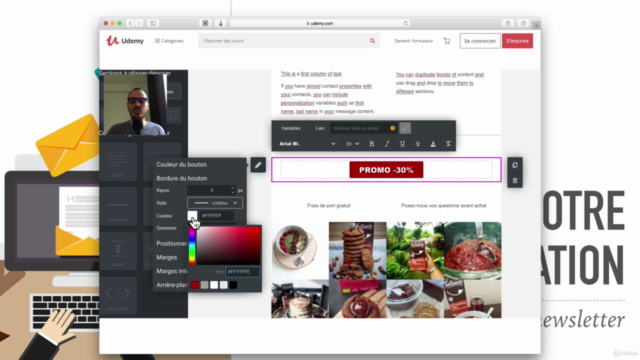Focus the Chercher des cours search box
This screenshot has height=360, width=640.
coord(289,41)
